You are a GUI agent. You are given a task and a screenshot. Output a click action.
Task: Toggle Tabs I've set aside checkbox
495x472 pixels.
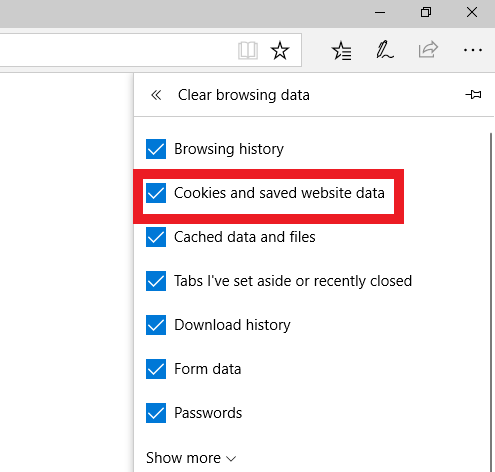156,281
